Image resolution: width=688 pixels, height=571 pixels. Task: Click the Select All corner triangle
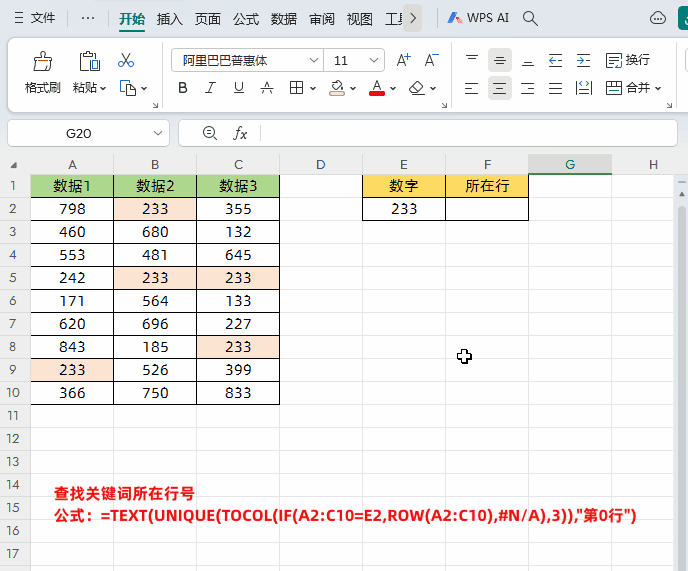(x=14, y=165)
